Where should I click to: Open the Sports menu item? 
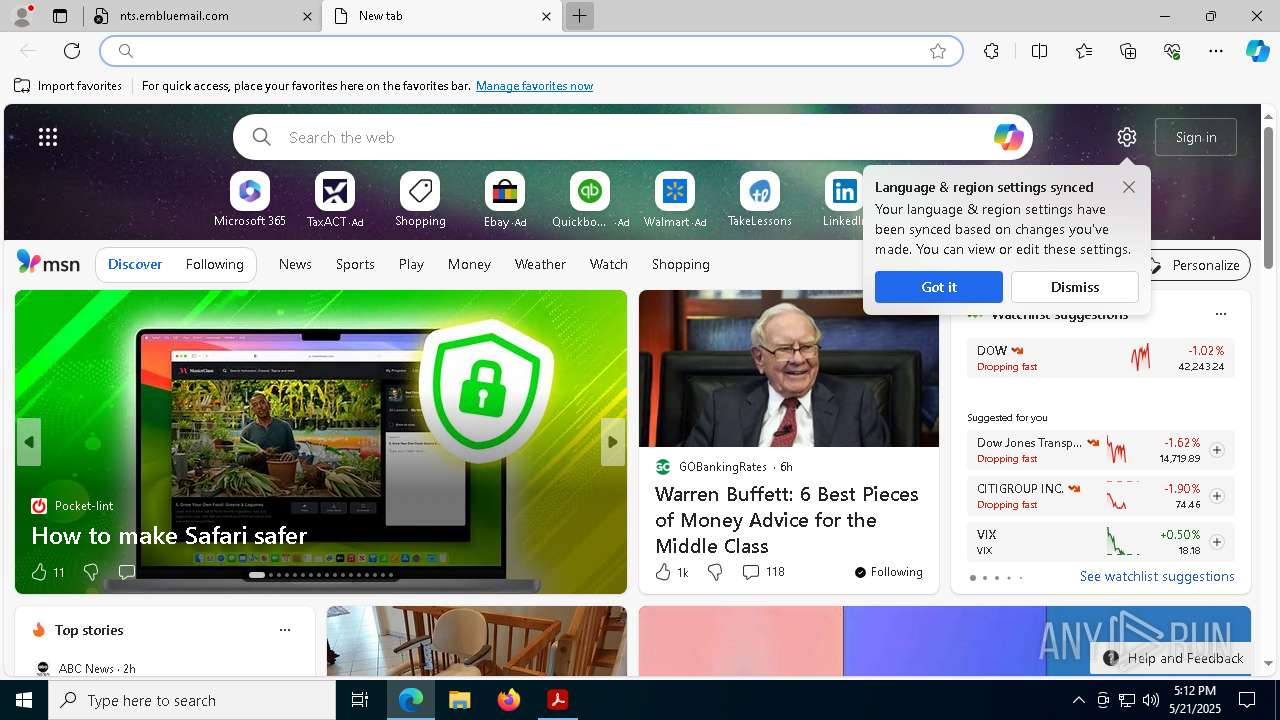pyautogui.click(x=355, y=265)
